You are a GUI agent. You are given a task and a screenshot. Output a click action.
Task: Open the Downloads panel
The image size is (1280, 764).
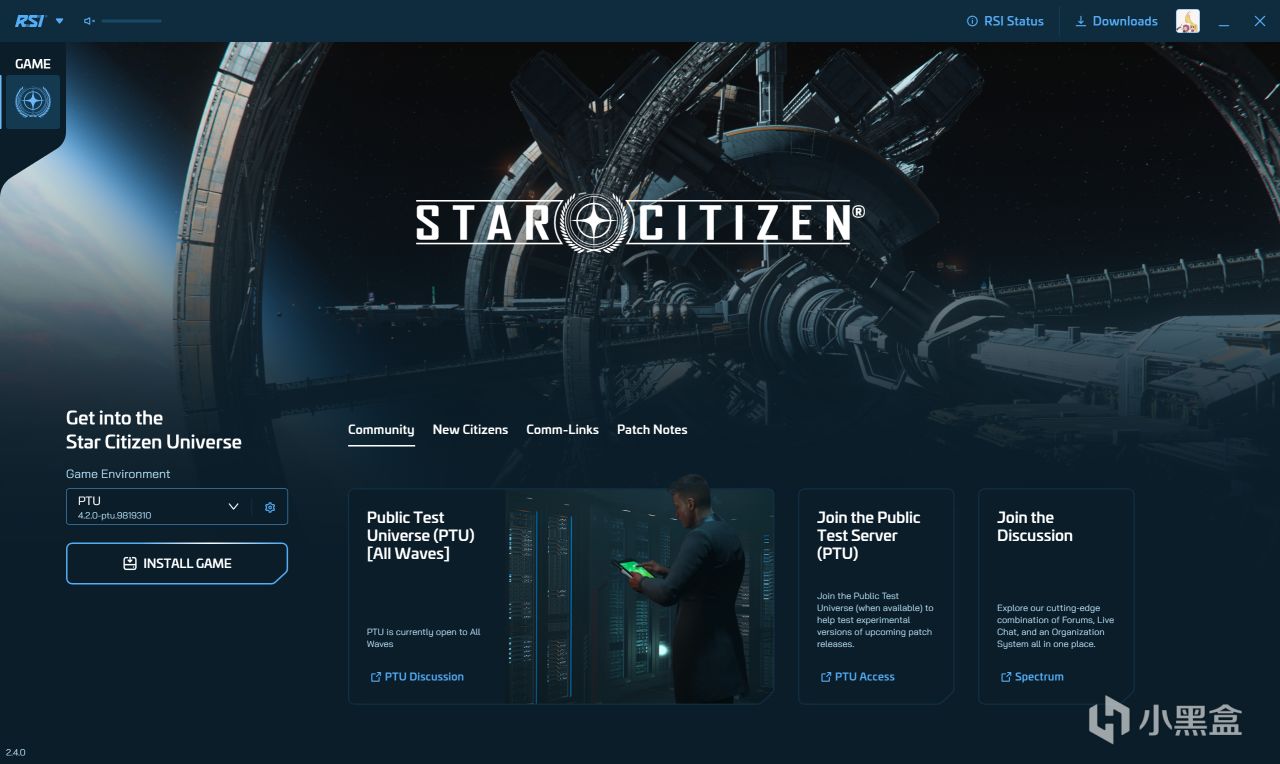1116,21
